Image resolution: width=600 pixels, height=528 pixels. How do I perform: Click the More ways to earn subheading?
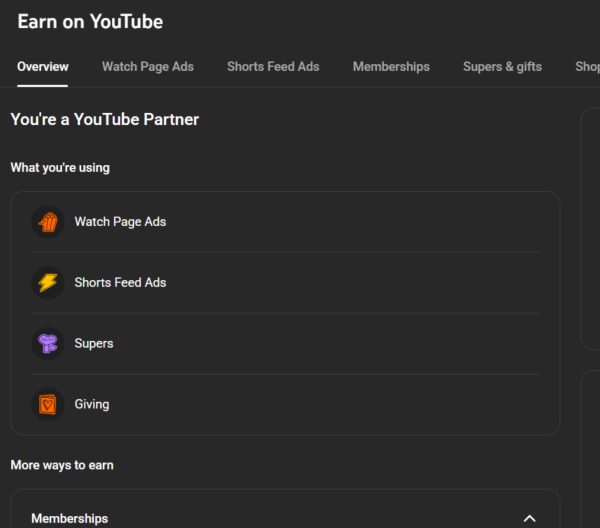(62, 465)
